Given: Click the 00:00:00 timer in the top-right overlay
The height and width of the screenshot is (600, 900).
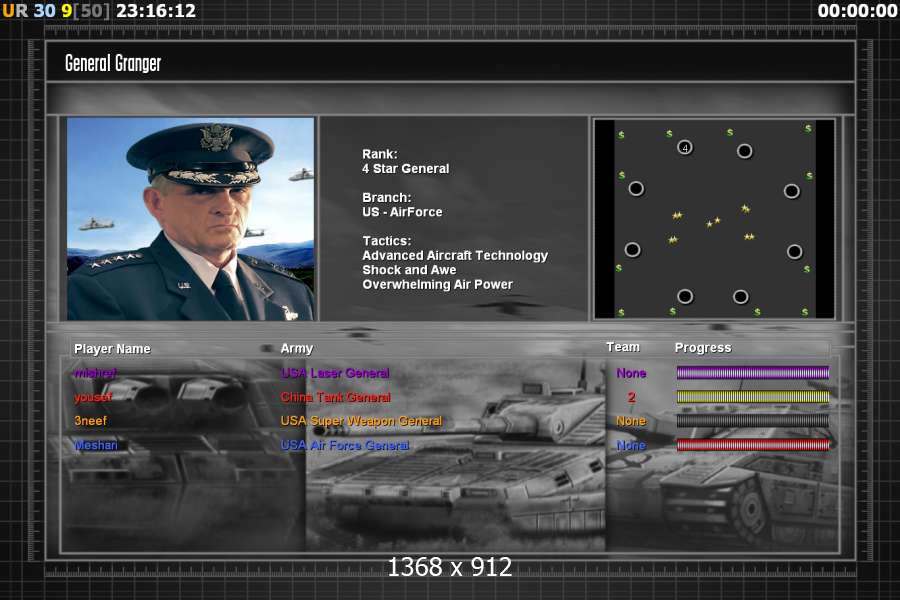Looking at the screenshot, I should pos(858,11).
